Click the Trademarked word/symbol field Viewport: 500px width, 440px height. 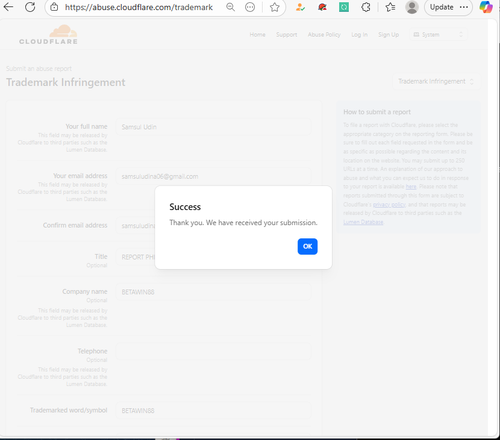[x=213, y=411]
